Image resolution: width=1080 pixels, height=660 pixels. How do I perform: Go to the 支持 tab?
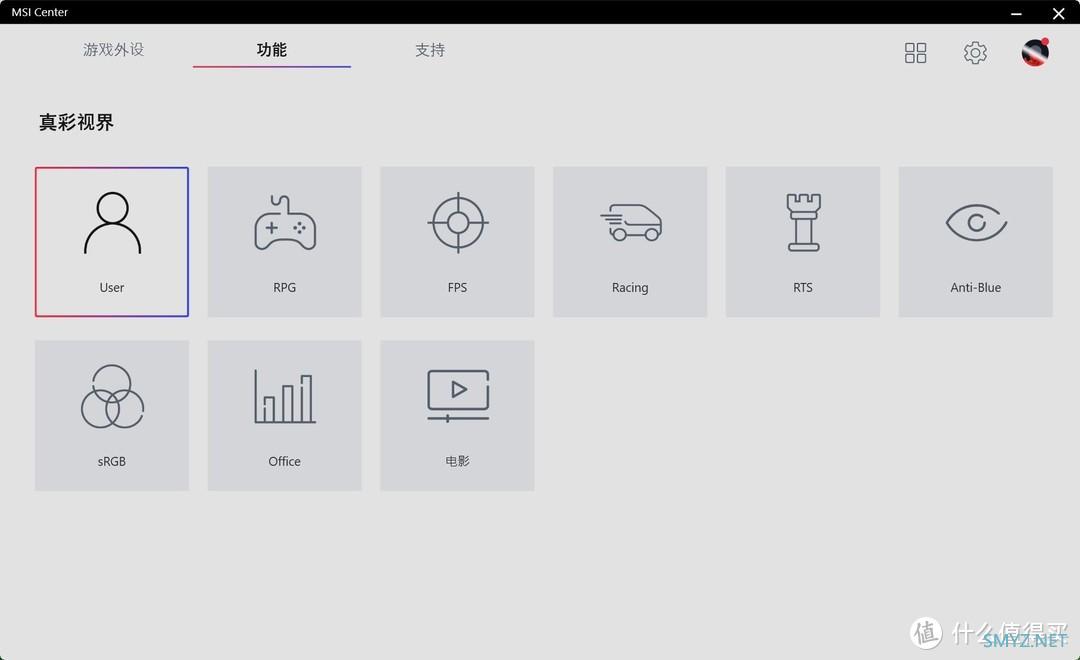[430, 50]
